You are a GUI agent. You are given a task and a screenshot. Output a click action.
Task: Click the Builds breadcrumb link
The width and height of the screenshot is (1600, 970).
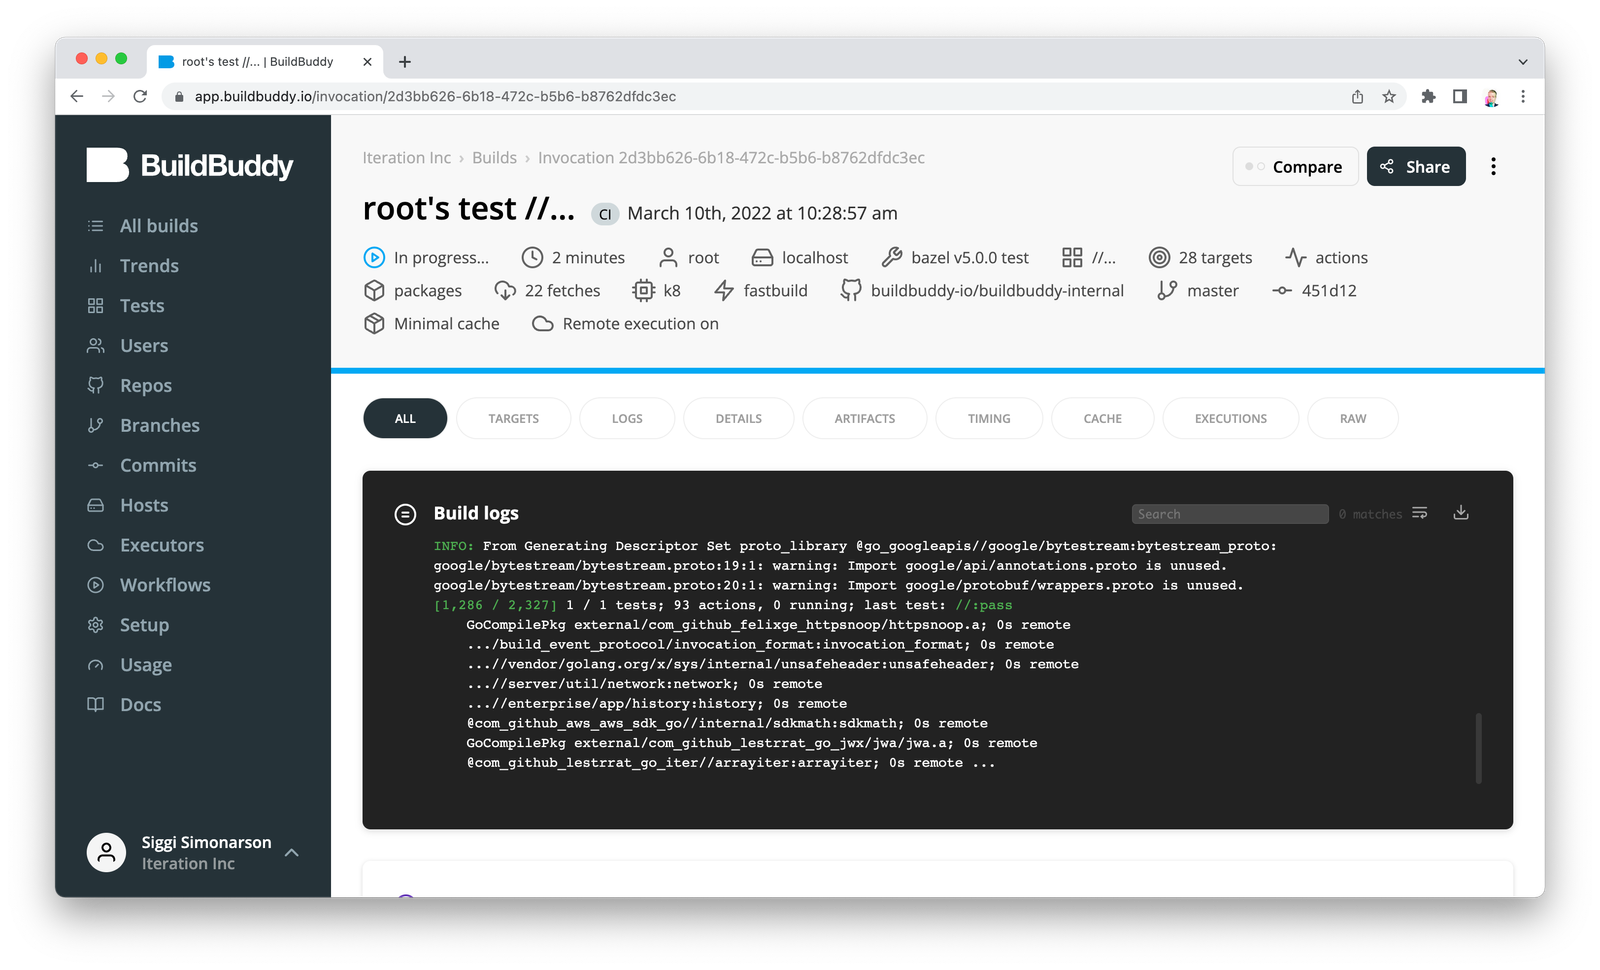pos(494,158)
